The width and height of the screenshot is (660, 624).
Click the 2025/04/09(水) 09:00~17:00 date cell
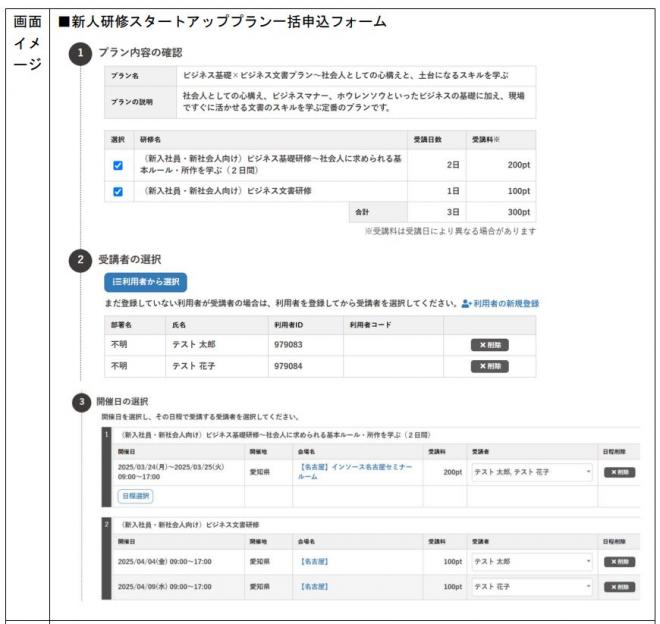pos(178,587)
